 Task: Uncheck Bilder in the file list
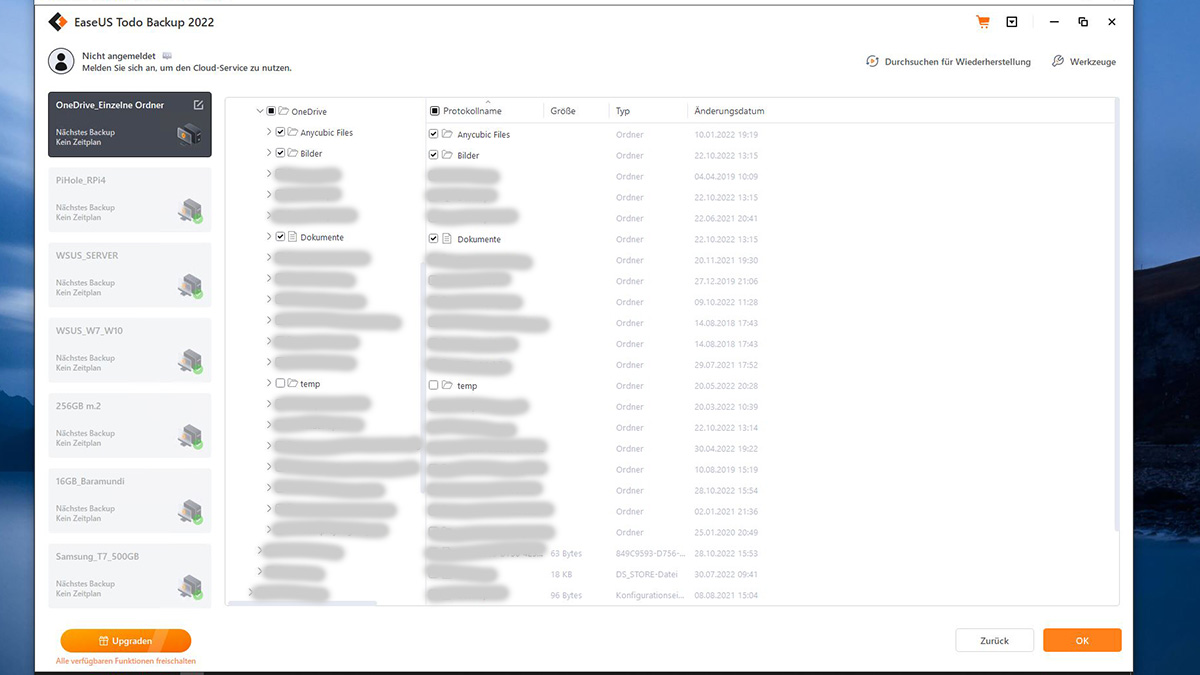(433, 155)
